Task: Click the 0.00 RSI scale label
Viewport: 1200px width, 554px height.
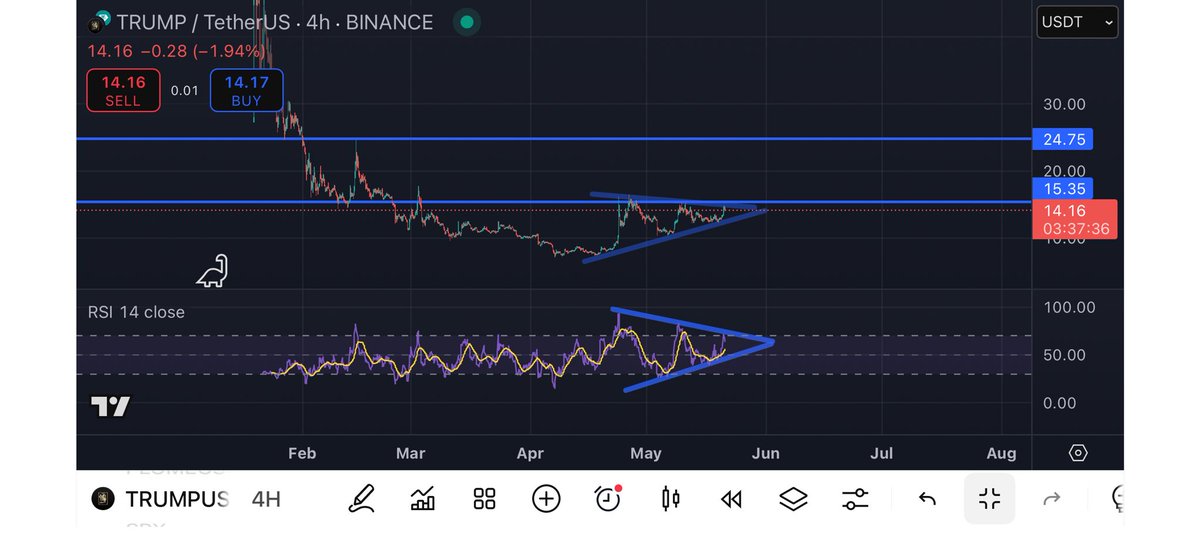Action: [x=1060, y=403]
